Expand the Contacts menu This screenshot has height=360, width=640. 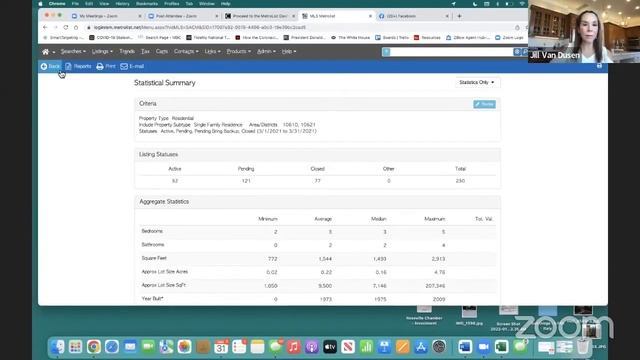click(186, 52)
